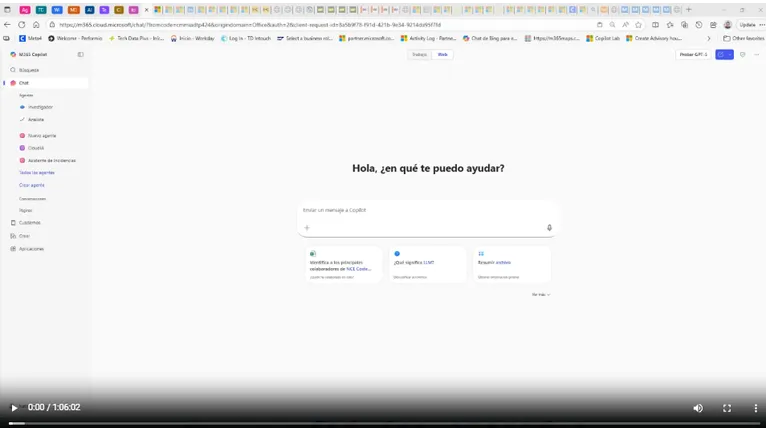Open Cuadernos in the sidebar
766x431 pixels.
click(x=29, y=223)
